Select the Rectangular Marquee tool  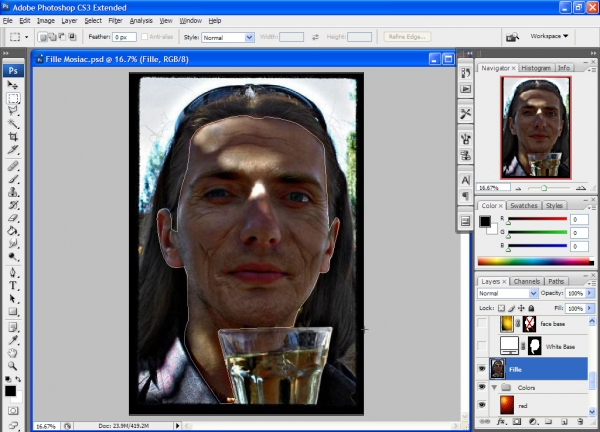[13, 98]
